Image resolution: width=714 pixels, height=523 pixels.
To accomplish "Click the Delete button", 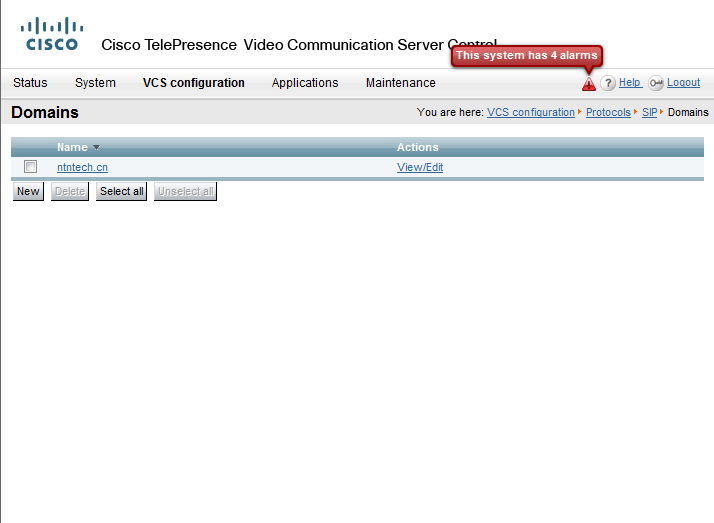I will coord(70,191).
